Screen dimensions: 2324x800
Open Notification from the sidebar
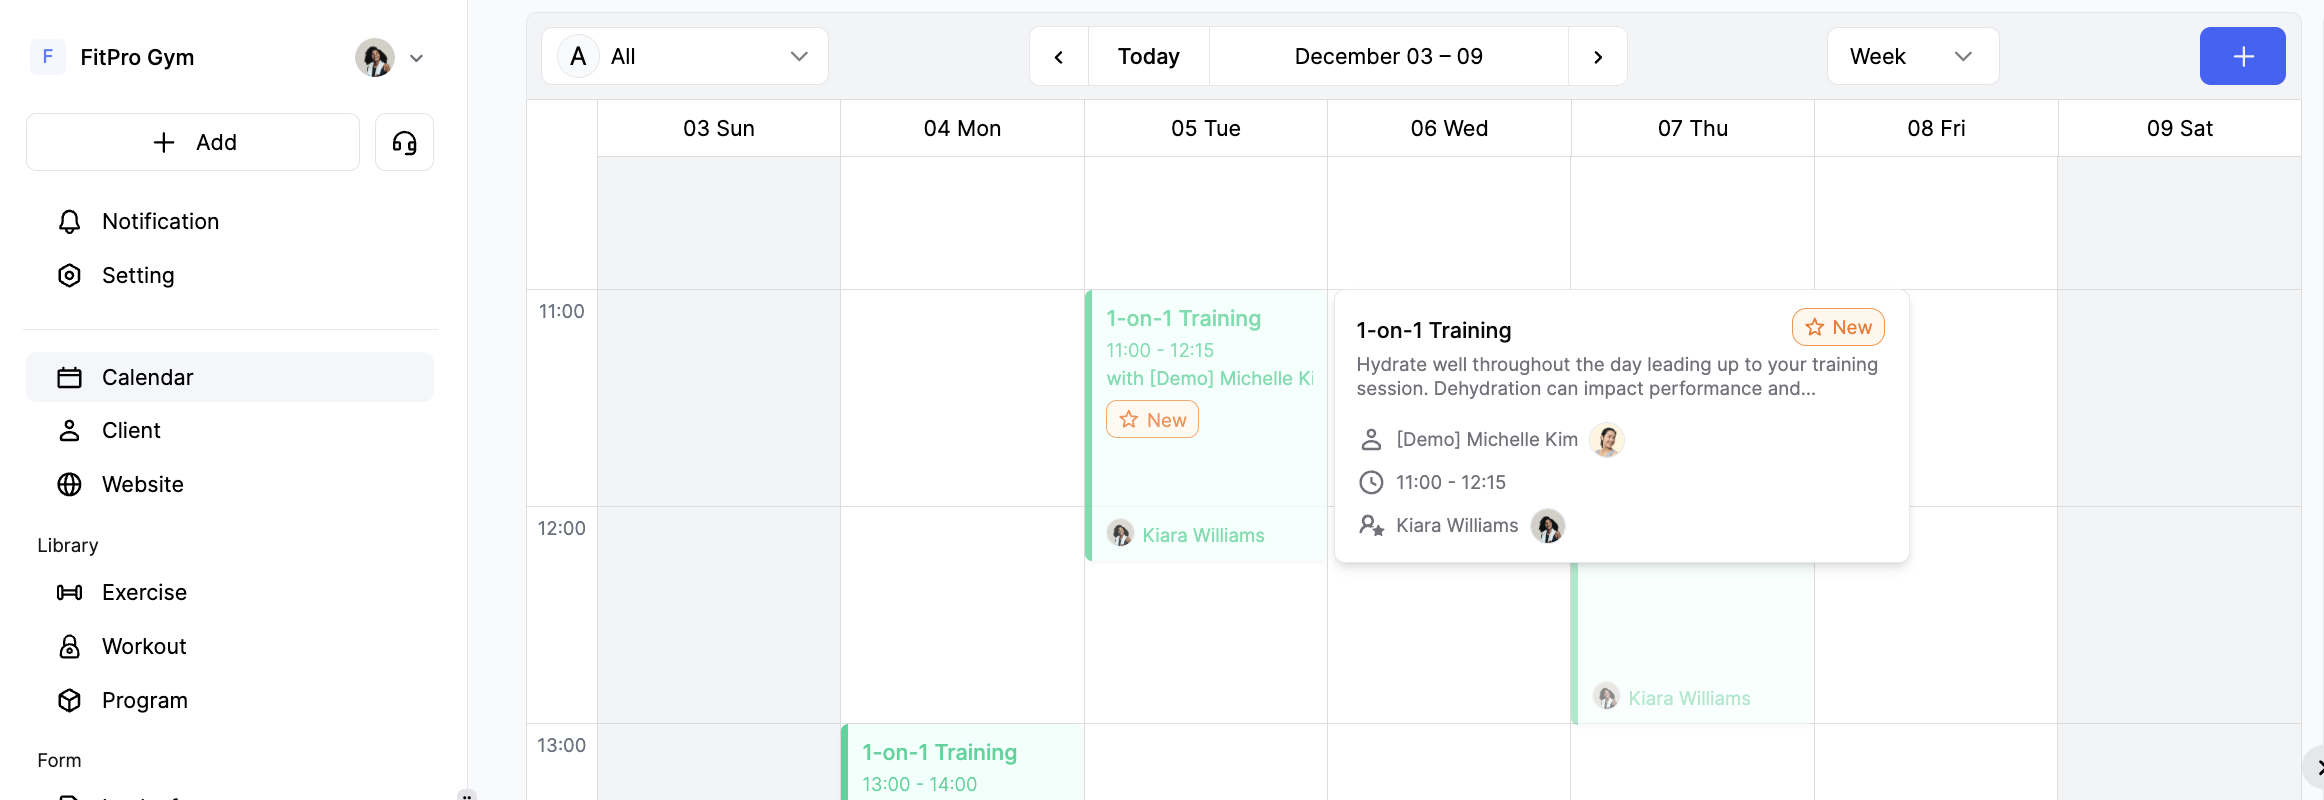click(x=160, y=221)
